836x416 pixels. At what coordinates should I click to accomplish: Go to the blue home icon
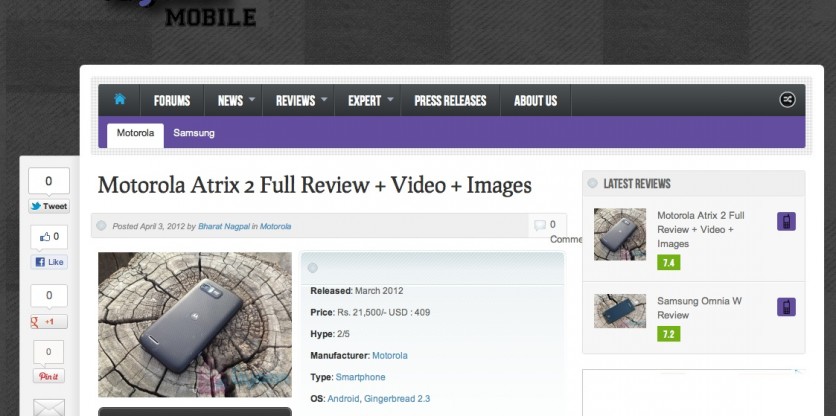(x=119, y=99)
